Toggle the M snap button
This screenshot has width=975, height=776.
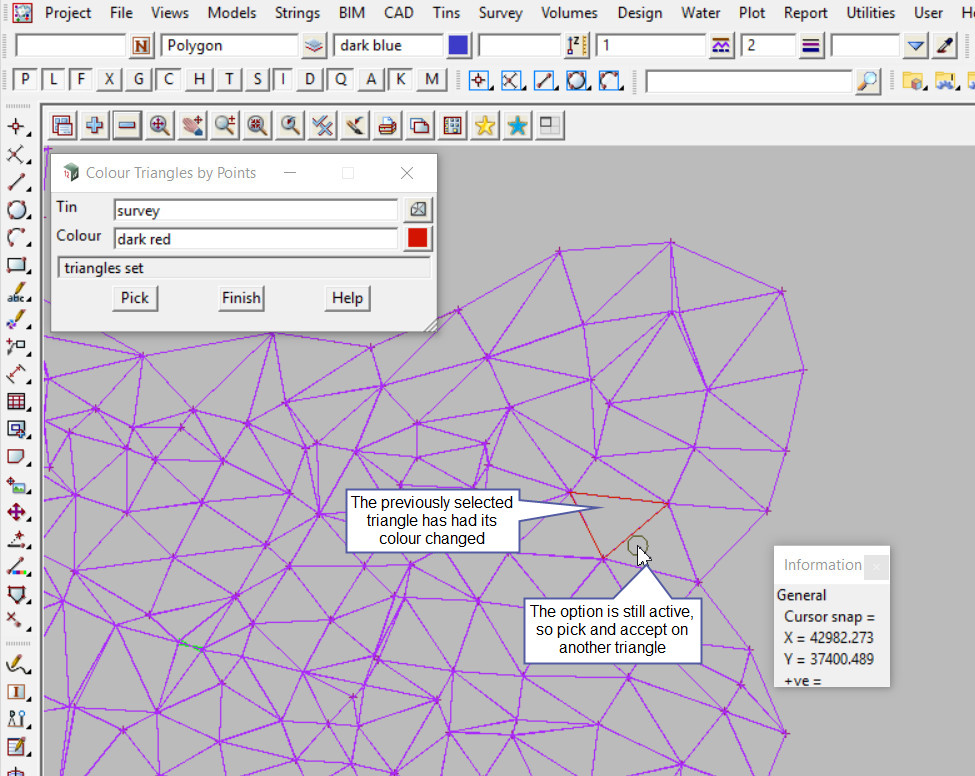pyautogui.click(x=431, y=80)
